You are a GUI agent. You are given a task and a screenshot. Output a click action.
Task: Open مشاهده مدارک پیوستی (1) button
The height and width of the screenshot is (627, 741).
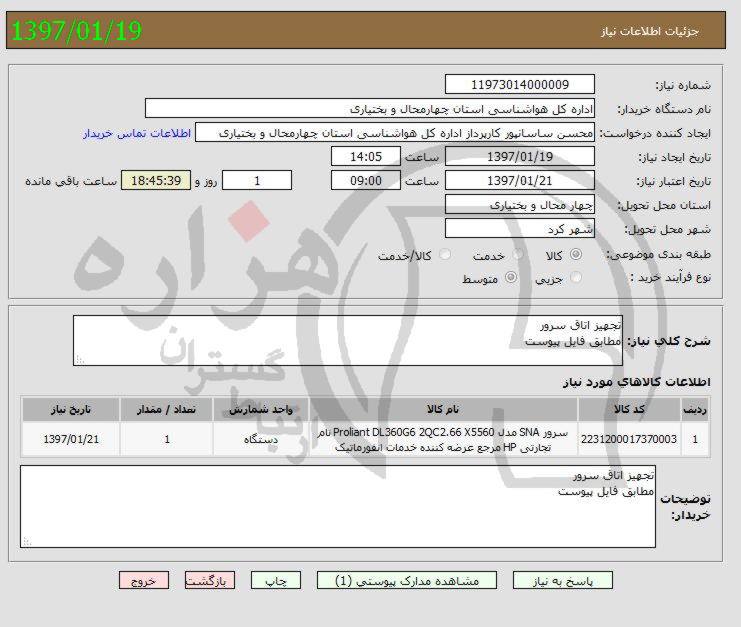(407, 580)
